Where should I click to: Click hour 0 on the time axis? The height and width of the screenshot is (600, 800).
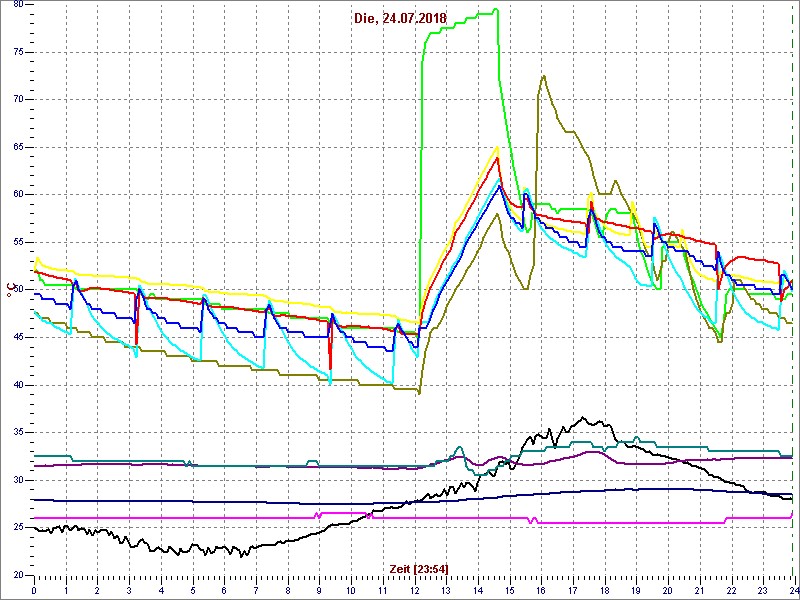[x=34, y=591]
